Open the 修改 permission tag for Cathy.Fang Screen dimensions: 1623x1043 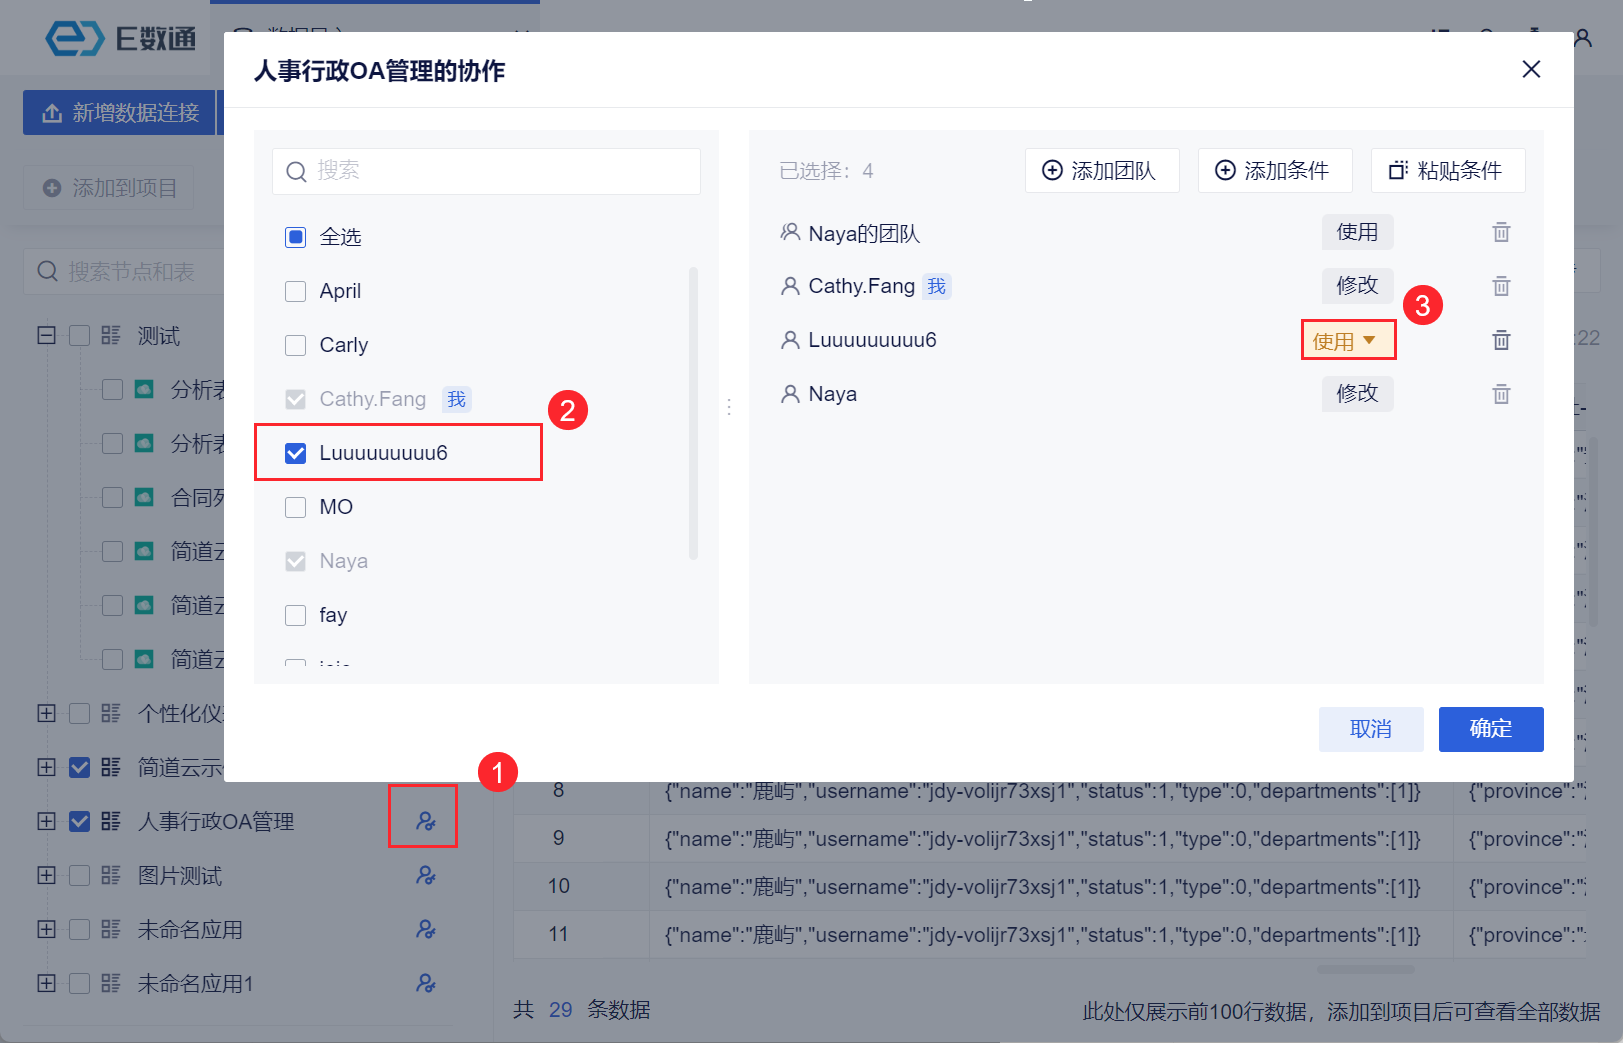coord(1357,285)
